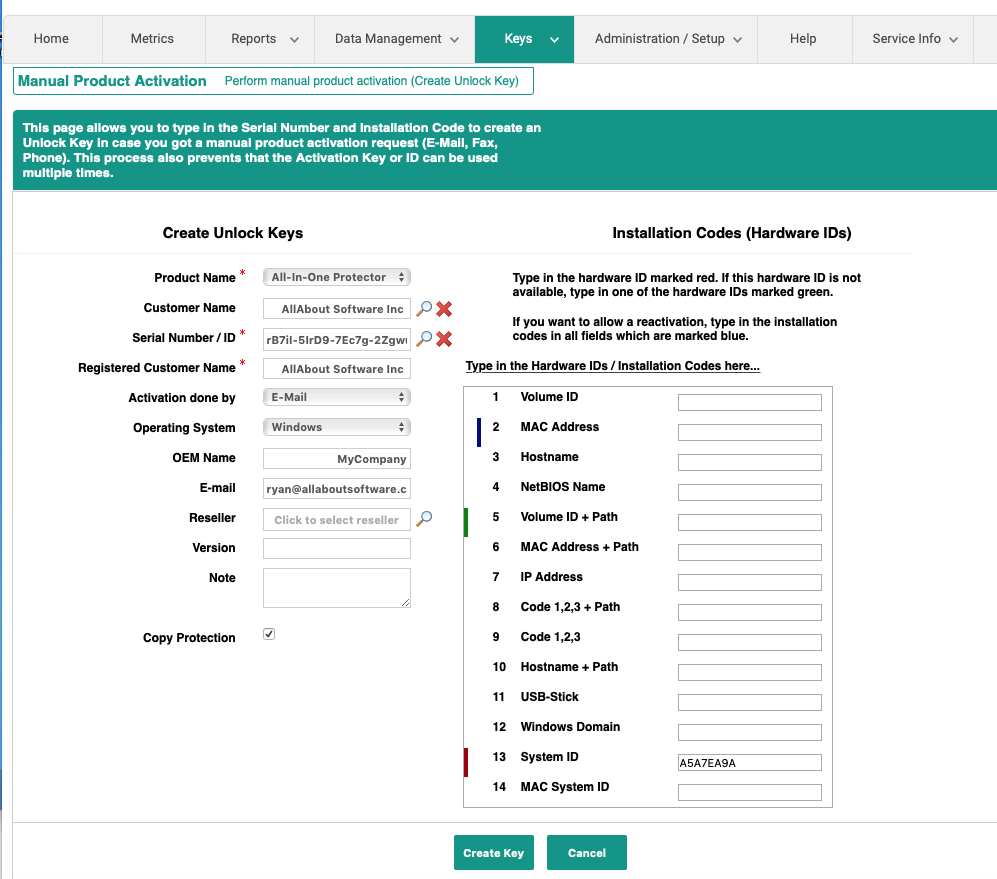This screenshot has height=879, width=997.
Task: Focus the MAC Address input field
Action: (x=749, y=433)
